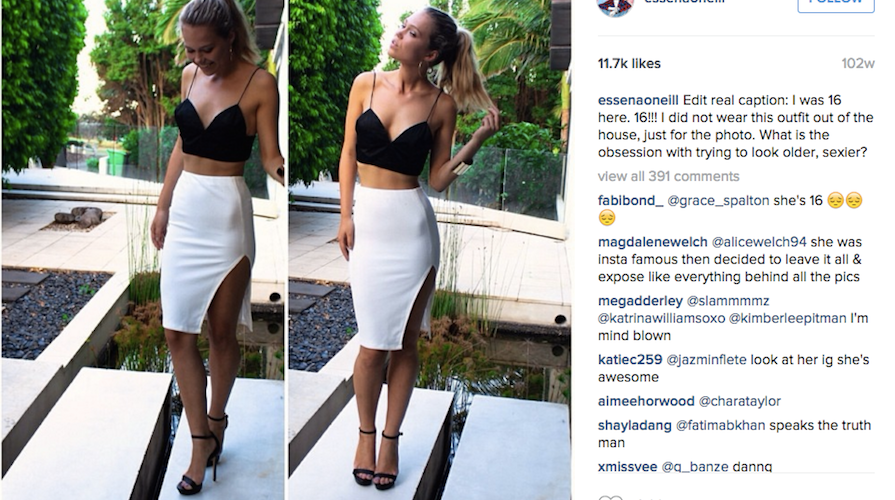Open mentioned user @kimberleepitman
The width and height of the screenshot is (895, 500).
788,318
